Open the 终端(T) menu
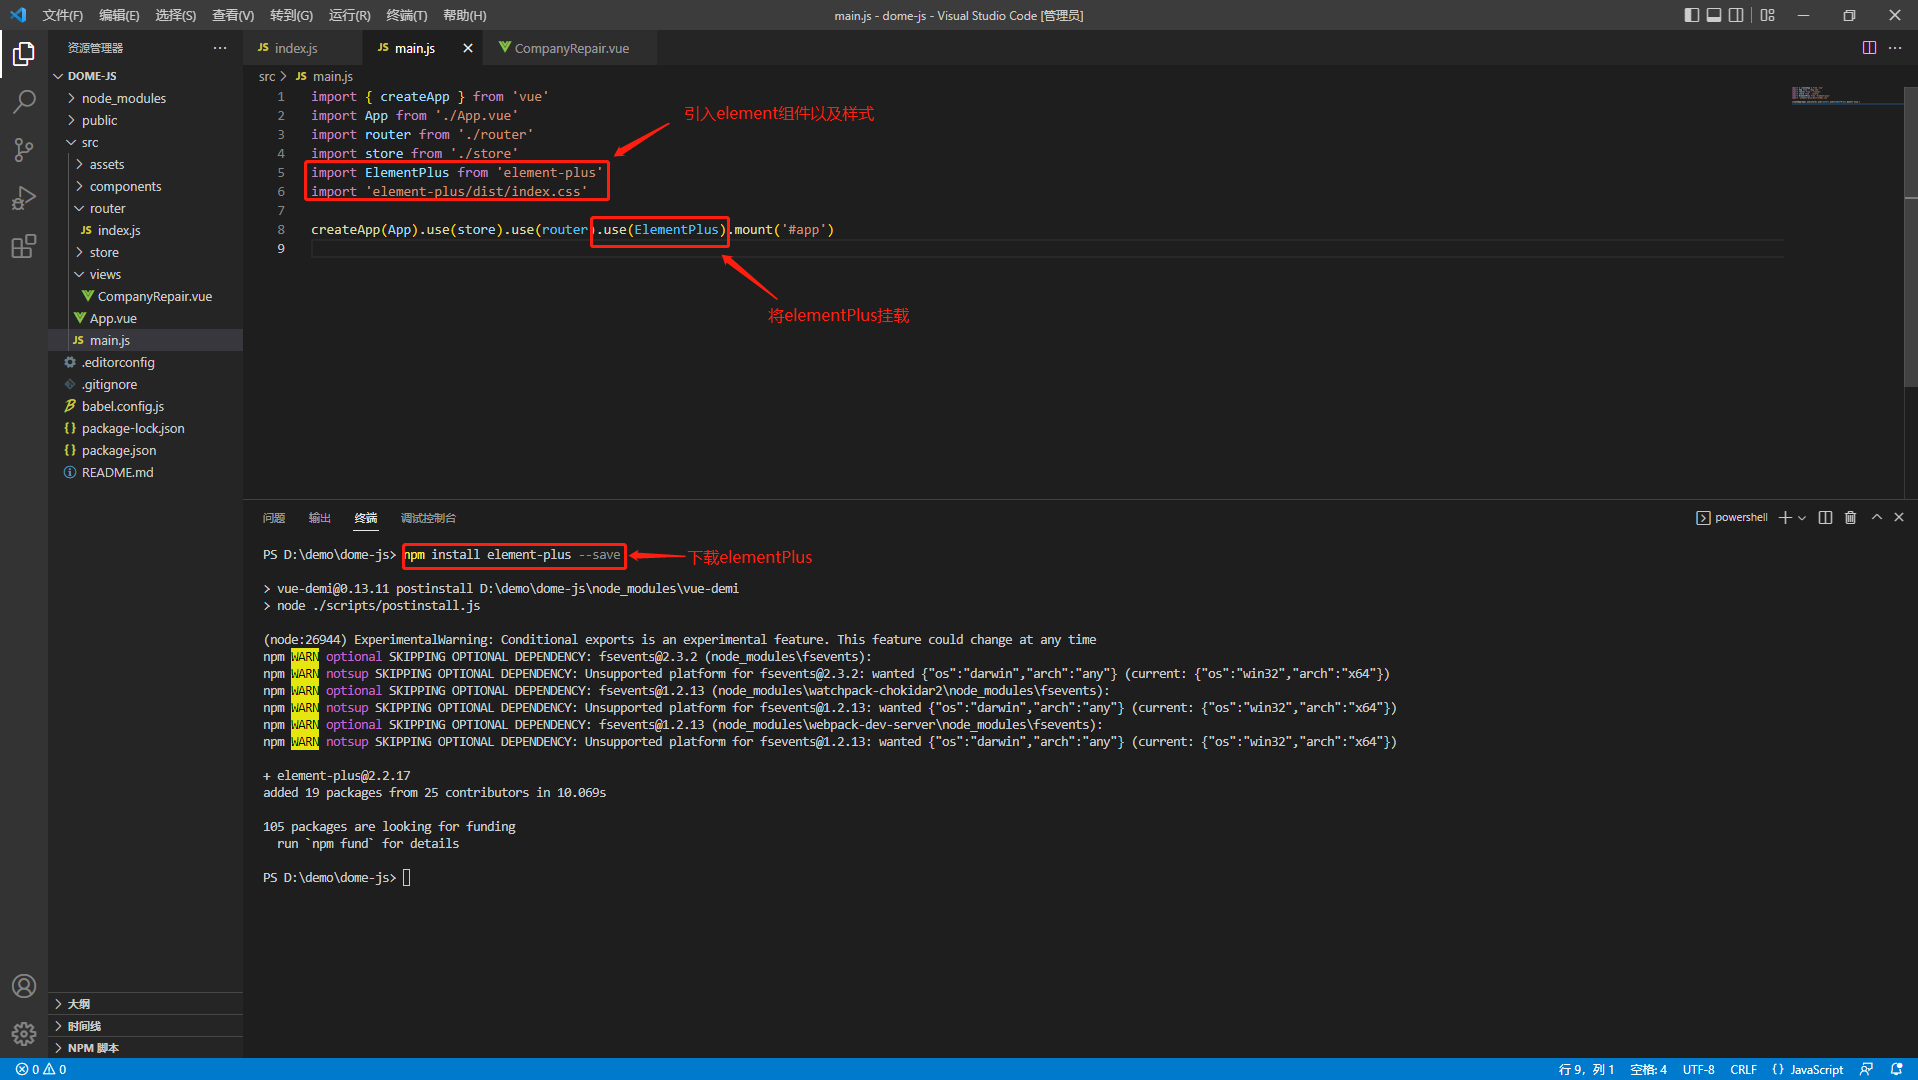 coord(406,15)
